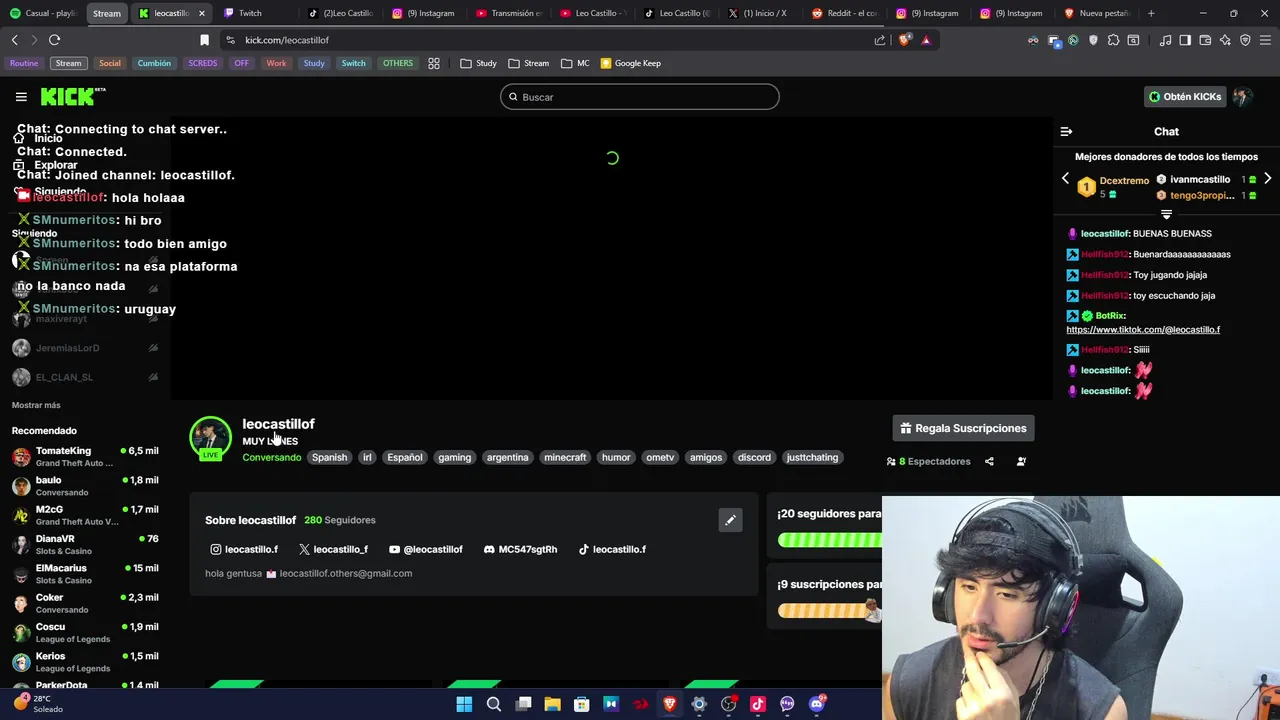
Task: Open Brave Wallet icon
Action: (1205, 40)
